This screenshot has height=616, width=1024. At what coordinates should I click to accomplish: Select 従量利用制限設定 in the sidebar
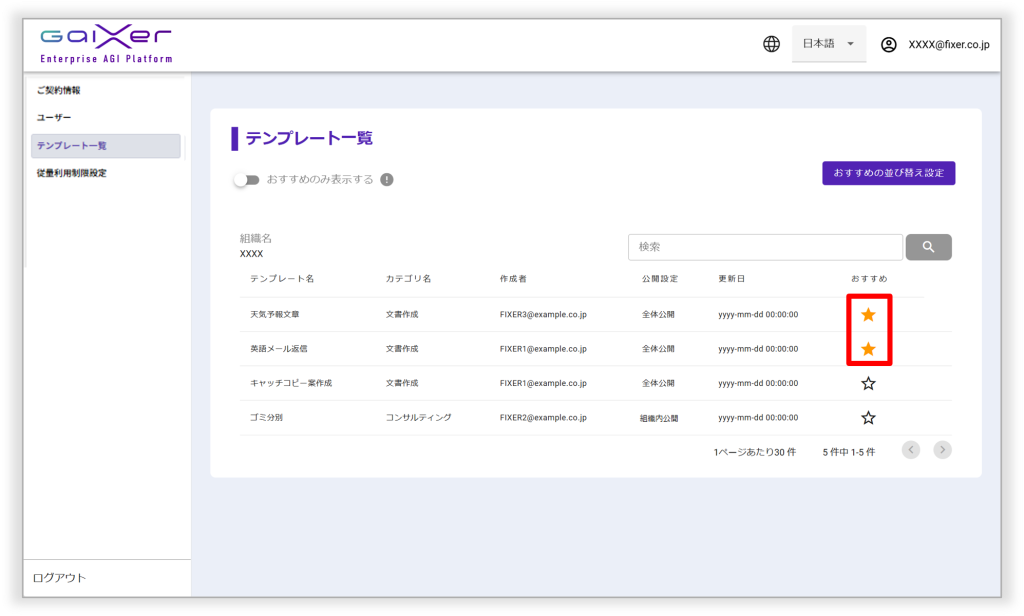72,173
